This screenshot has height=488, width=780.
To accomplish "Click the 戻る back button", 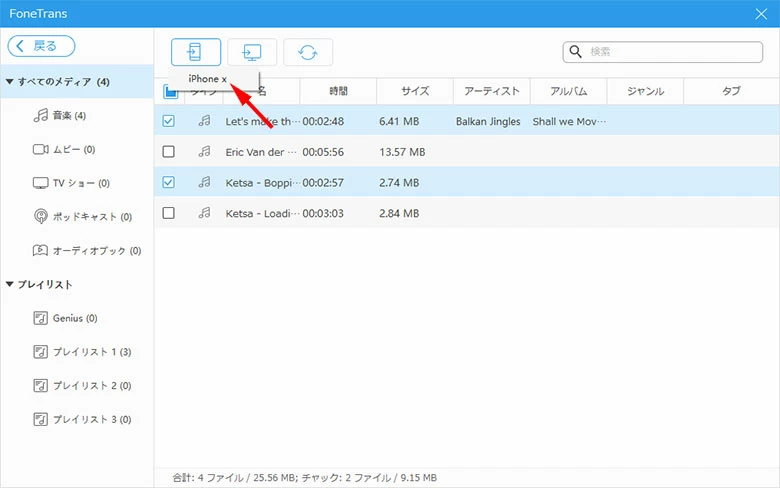I will [41, 46].
